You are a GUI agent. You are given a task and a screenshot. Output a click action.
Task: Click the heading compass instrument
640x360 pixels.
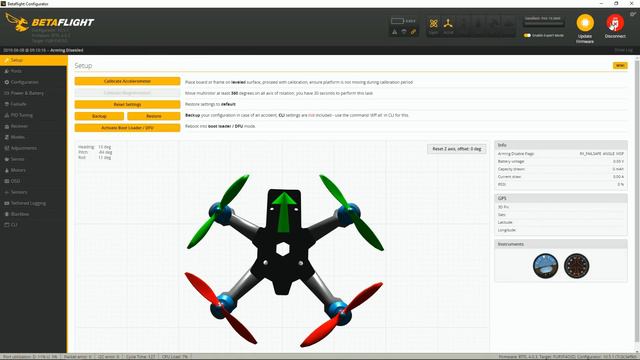click(x=576, y=266)
